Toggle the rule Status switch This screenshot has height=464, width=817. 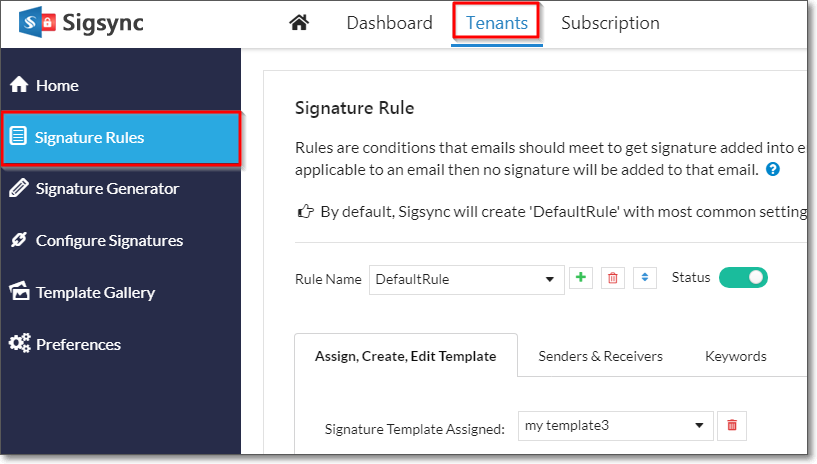pyautogui.click(x=743, y=278)
